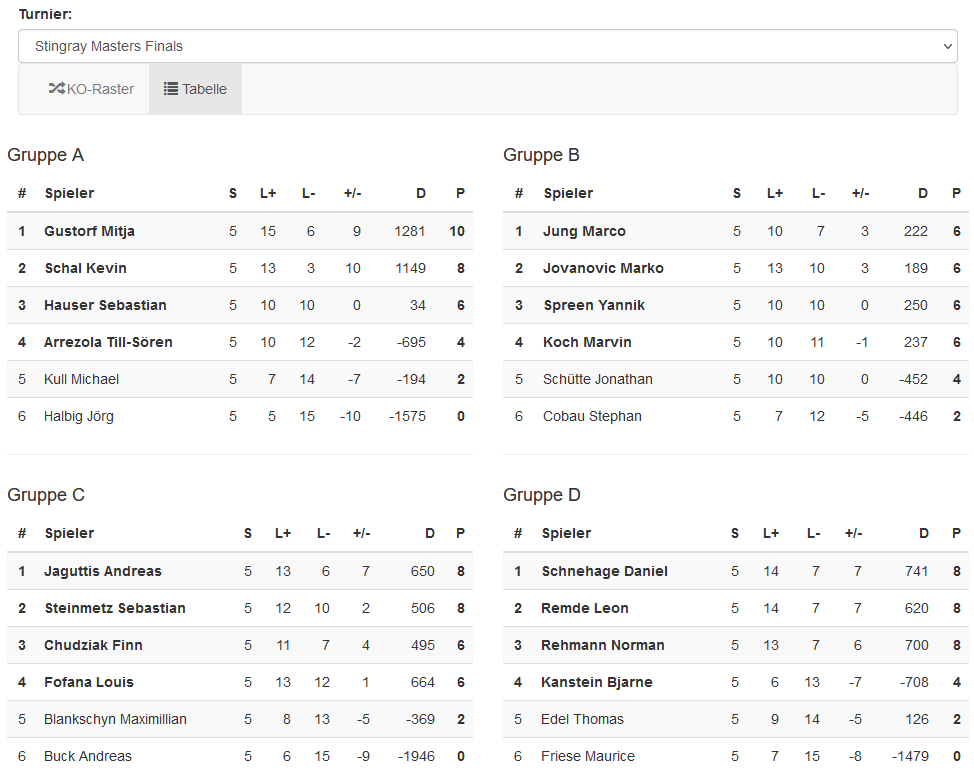Select Jung Marco in Gruppe B
Viewport: 974px width, 774px height.
pyautogui.click(x=584, y=231)
